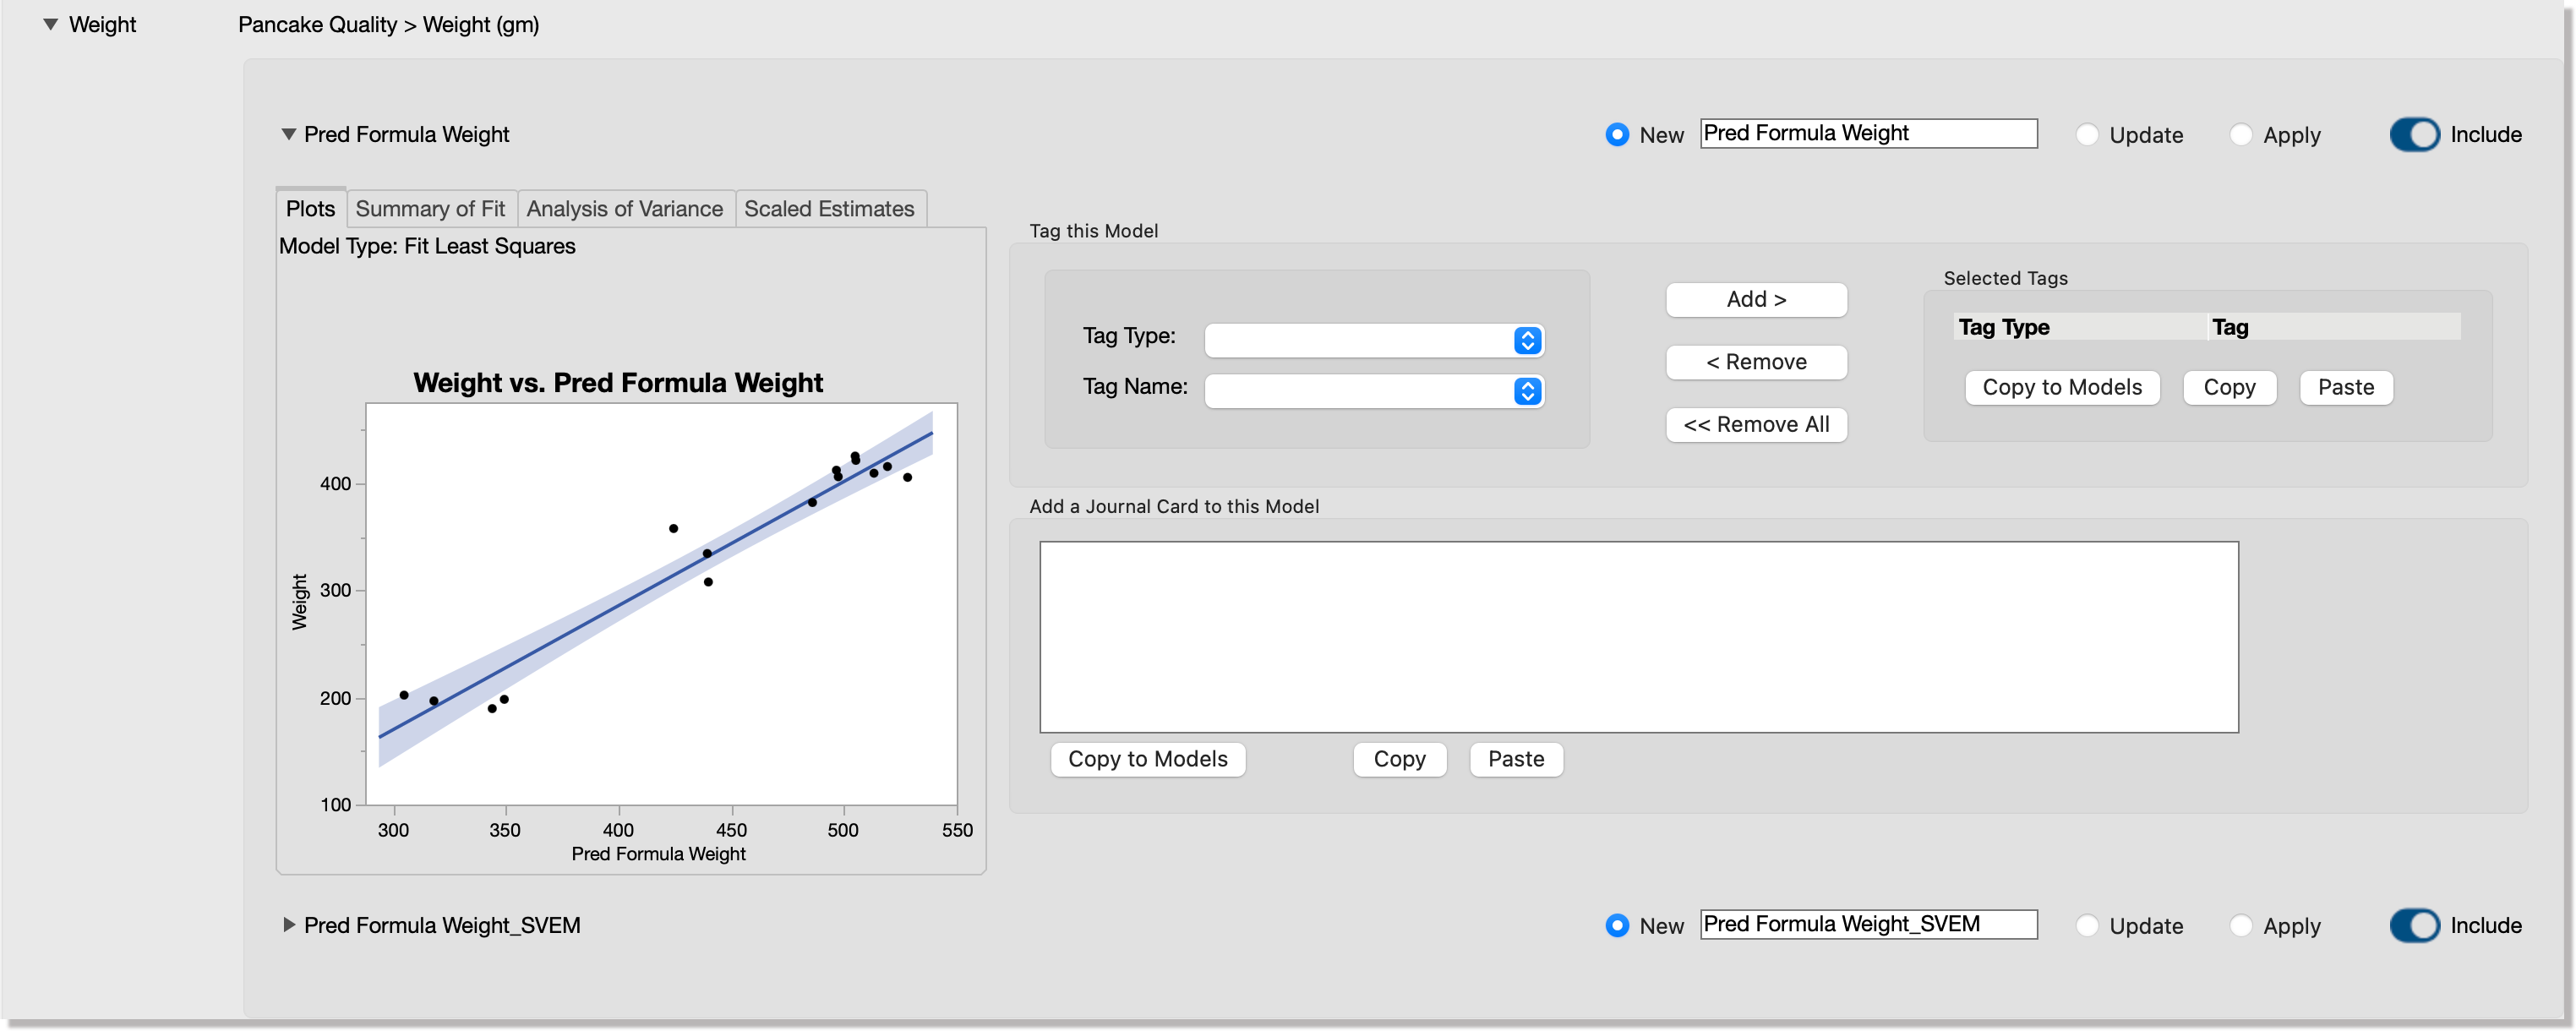The image size is (2576, 1031).
Task: Select New radio for Pred Formula Weight_SVEM
Action: pos(1617,926)
